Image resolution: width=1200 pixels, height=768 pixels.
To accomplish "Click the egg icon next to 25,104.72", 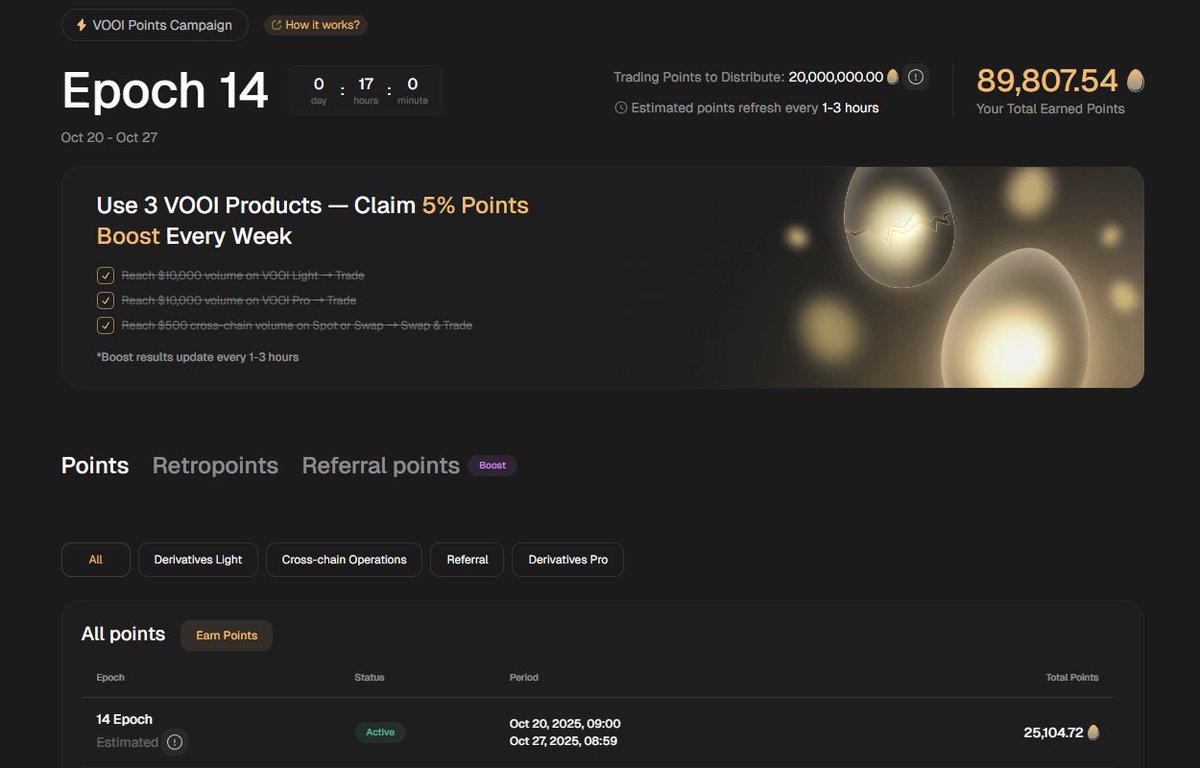I will [1093, 732].
